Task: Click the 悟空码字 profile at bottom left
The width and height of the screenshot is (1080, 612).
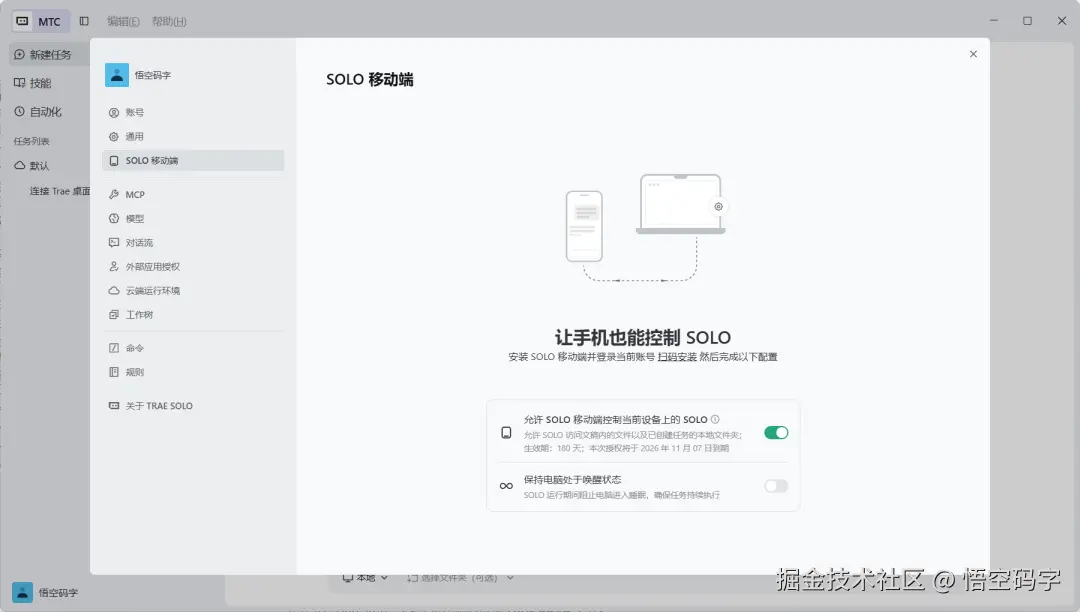Action: 45,592
